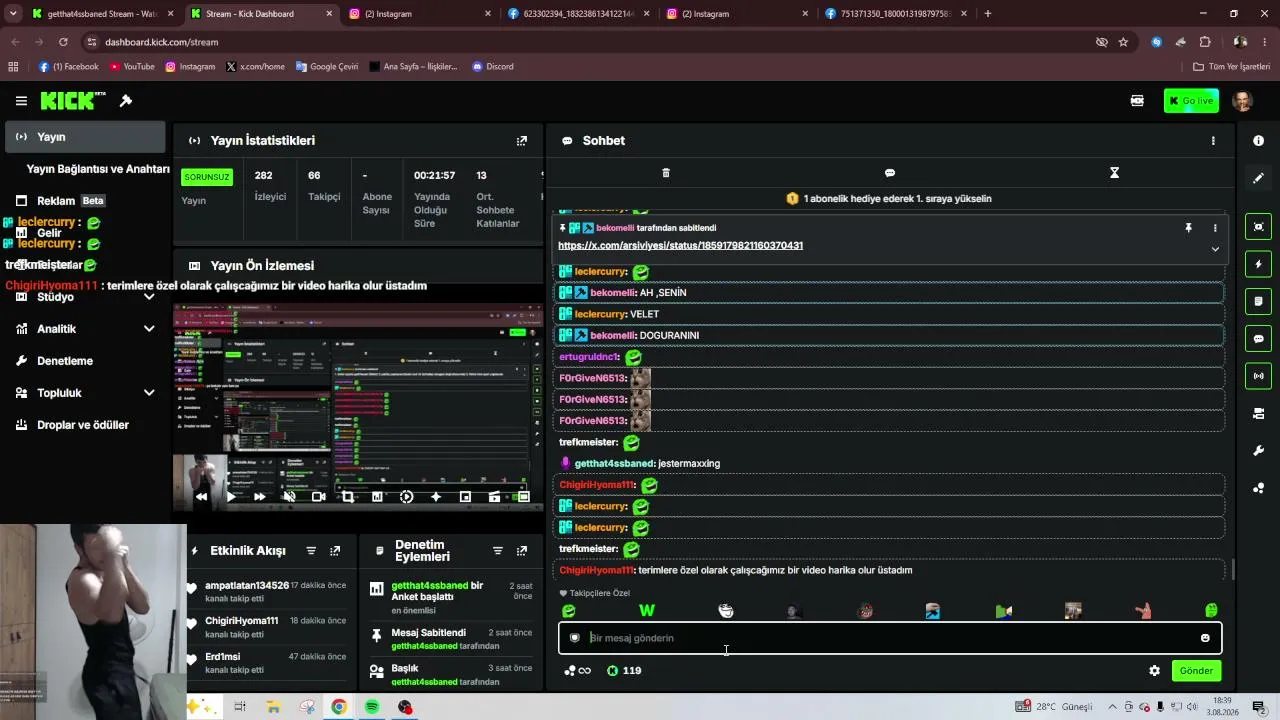This screenshot has height=720, width=1280.
Task: Open the hamburger menu beside the Kick logo
Action: pos(21,101)
